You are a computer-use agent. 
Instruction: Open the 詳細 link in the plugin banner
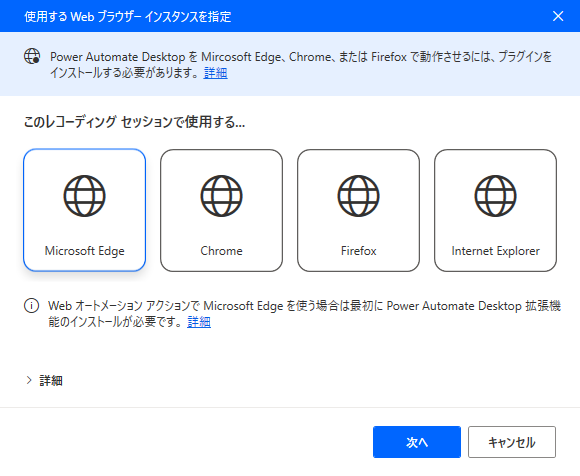(216, 73)
